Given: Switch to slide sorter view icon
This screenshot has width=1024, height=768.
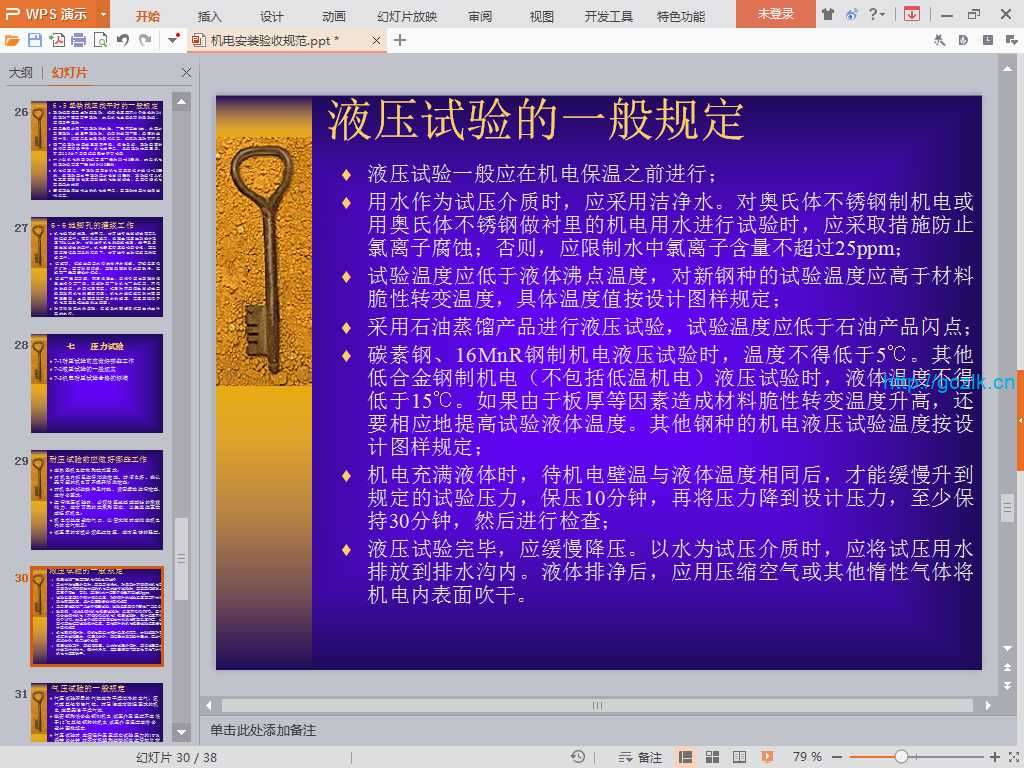Looking at the screenshot, I should point(712,757).
